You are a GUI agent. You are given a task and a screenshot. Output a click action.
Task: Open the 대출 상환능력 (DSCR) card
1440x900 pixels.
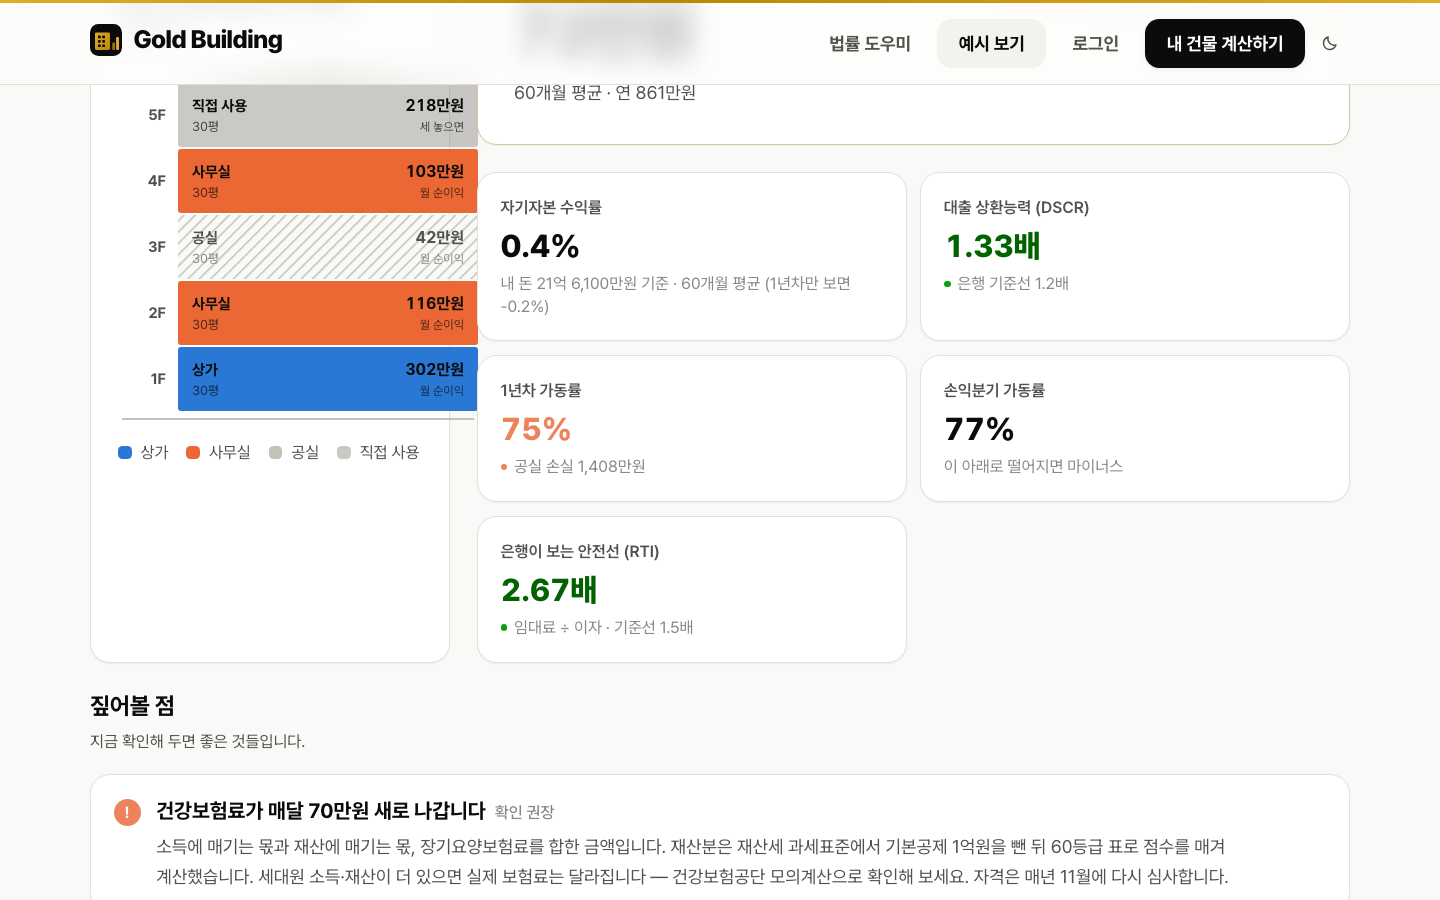(1135, 257)
